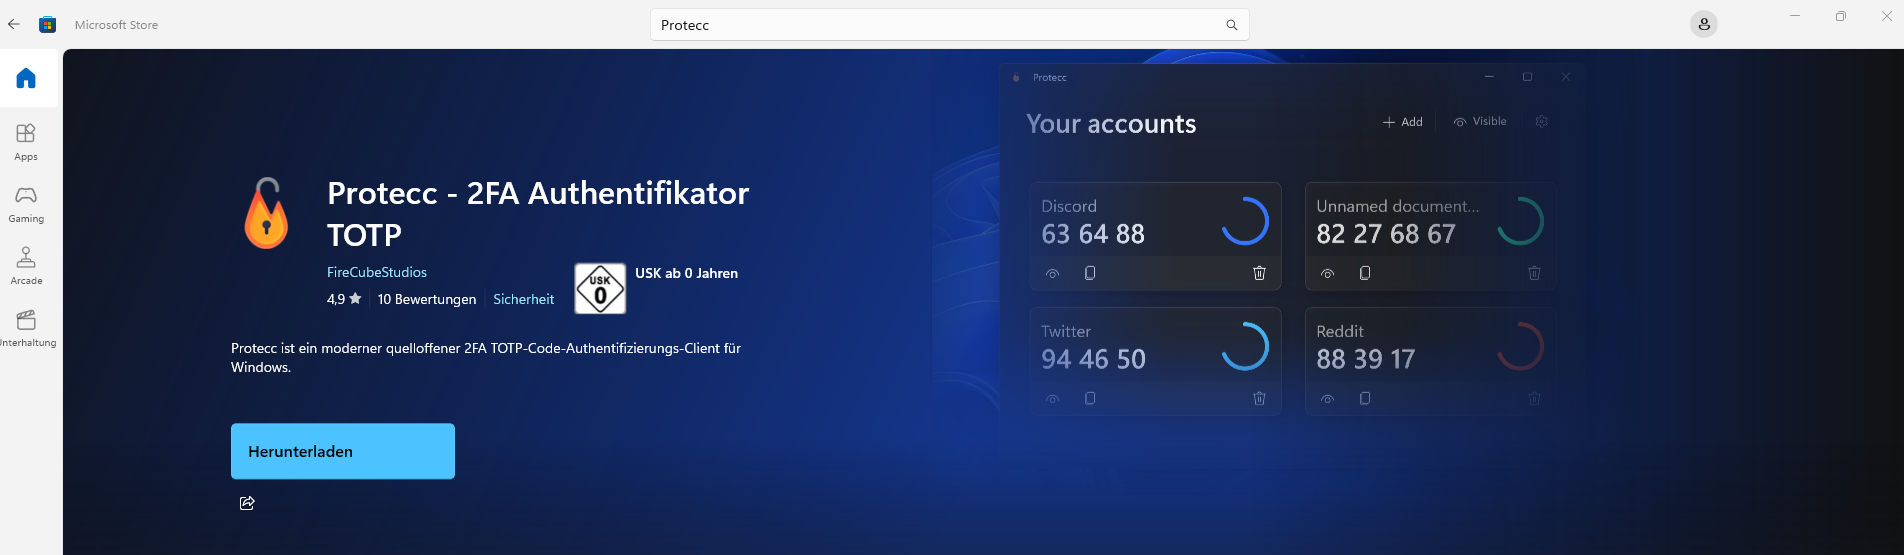1904x555 pixels.
Task: Copy code icon on Discord card
Action: click(1090, 273)
